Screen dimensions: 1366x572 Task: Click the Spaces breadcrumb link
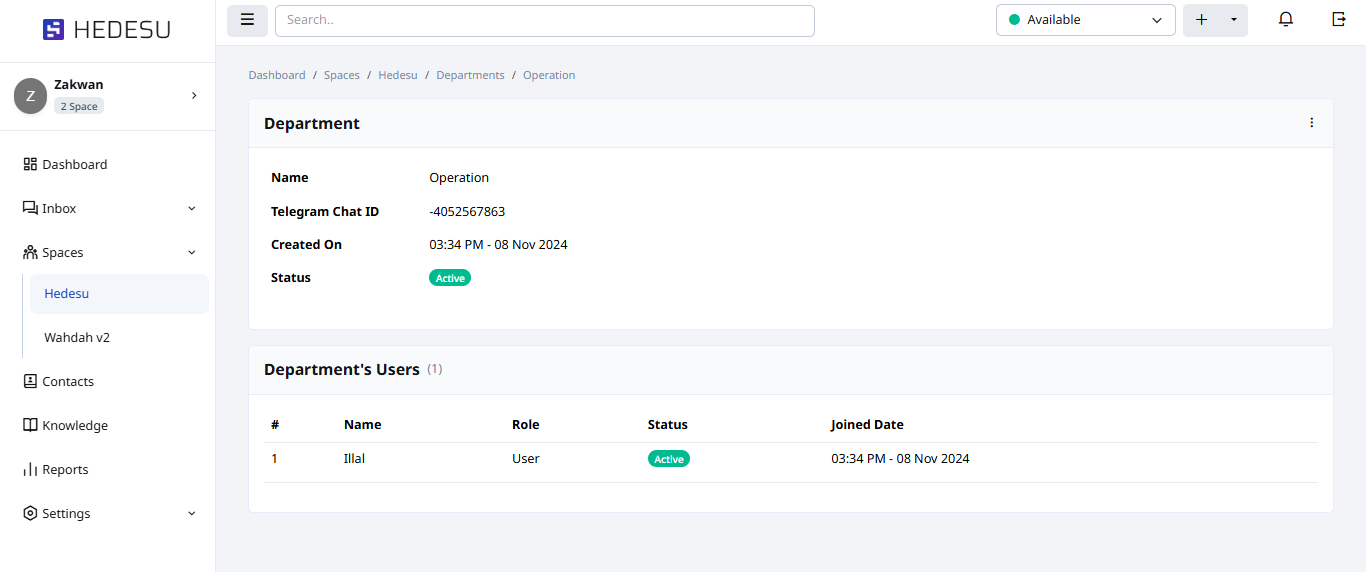click(x=341, y=75)
